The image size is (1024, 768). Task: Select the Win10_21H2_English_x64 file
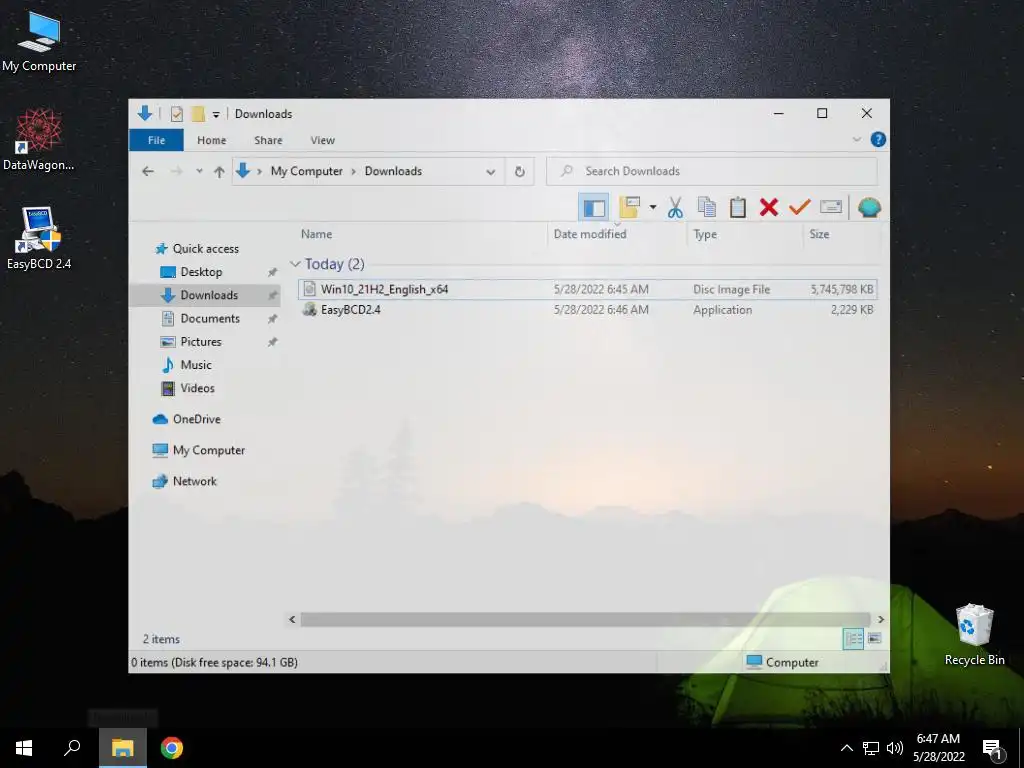coord(587,289)
